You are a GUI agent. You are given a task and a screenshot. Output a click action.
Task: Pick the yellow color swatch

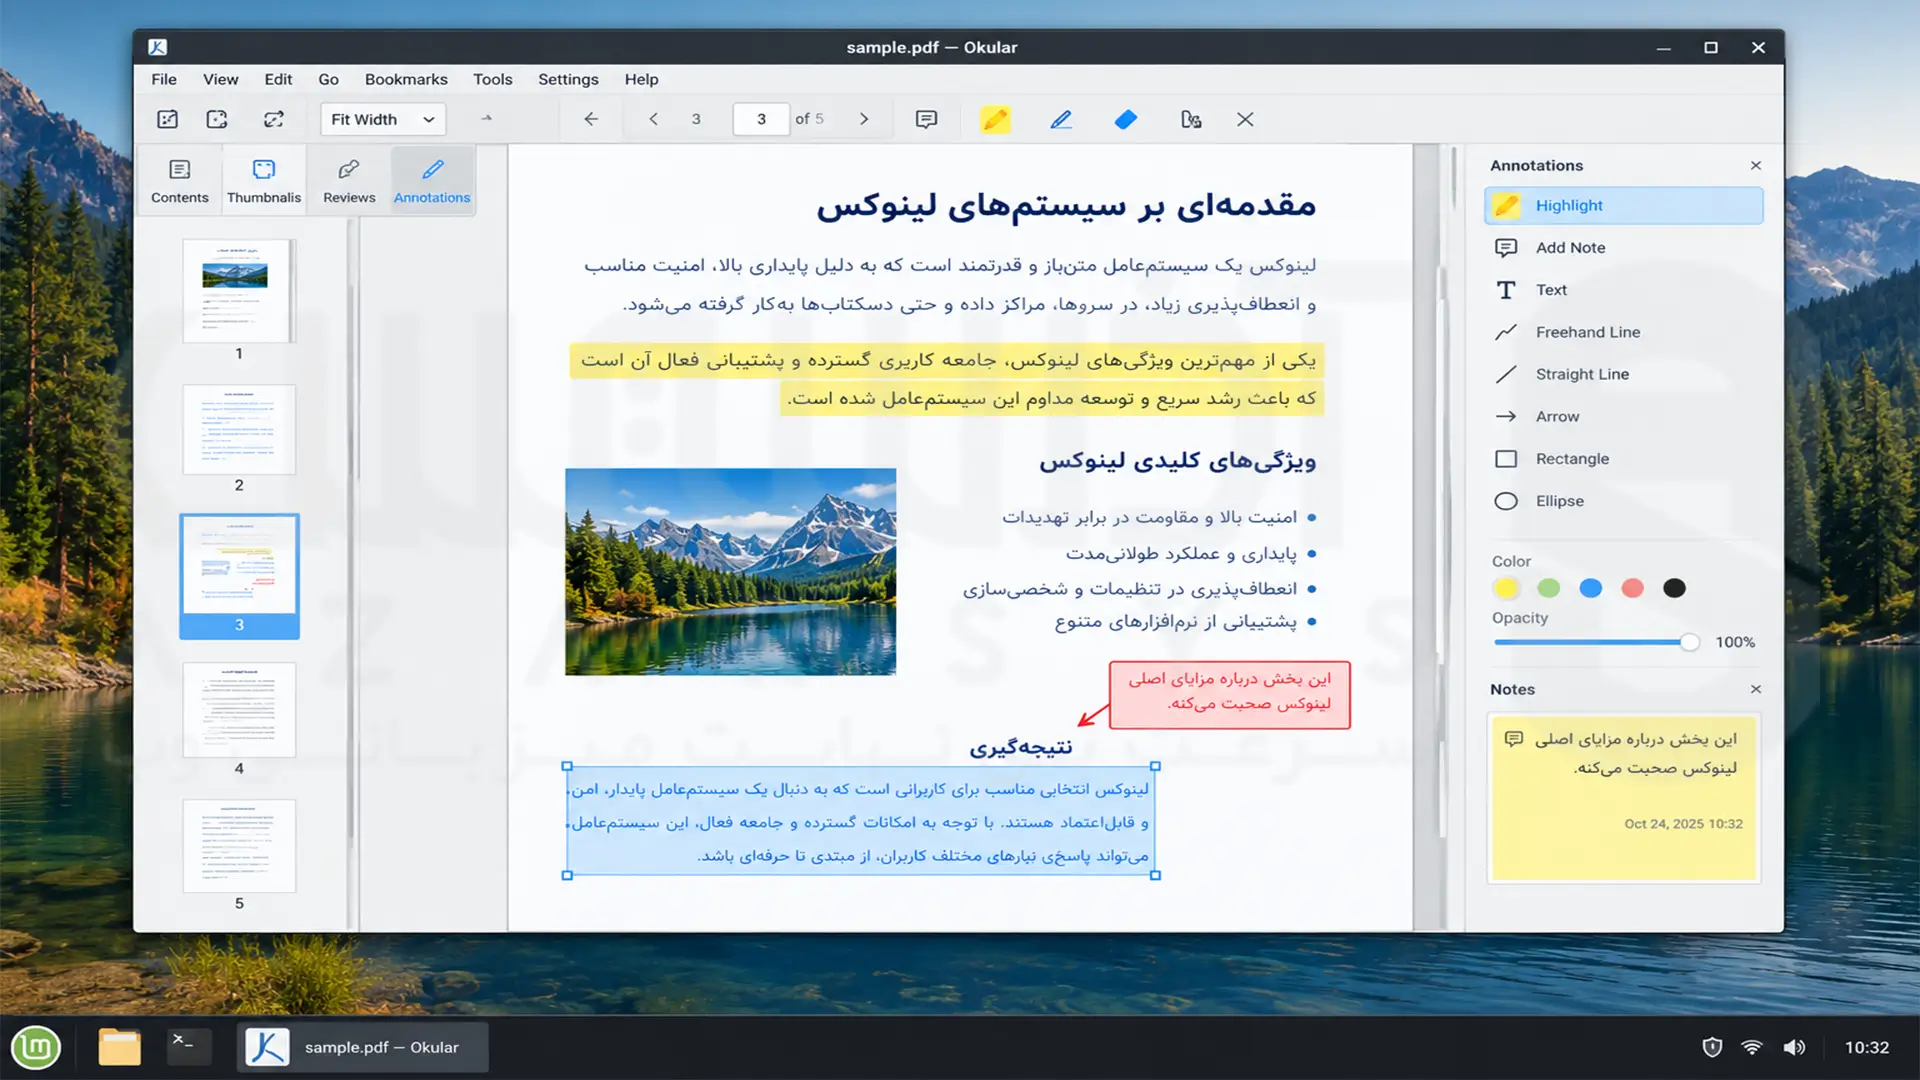[x=1506, y=588]
